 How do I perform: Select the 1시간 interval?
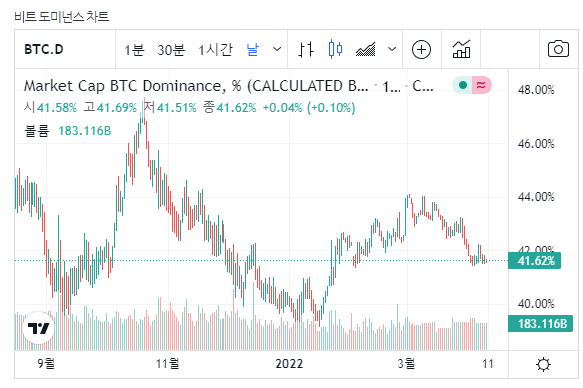tap(215, 49)
